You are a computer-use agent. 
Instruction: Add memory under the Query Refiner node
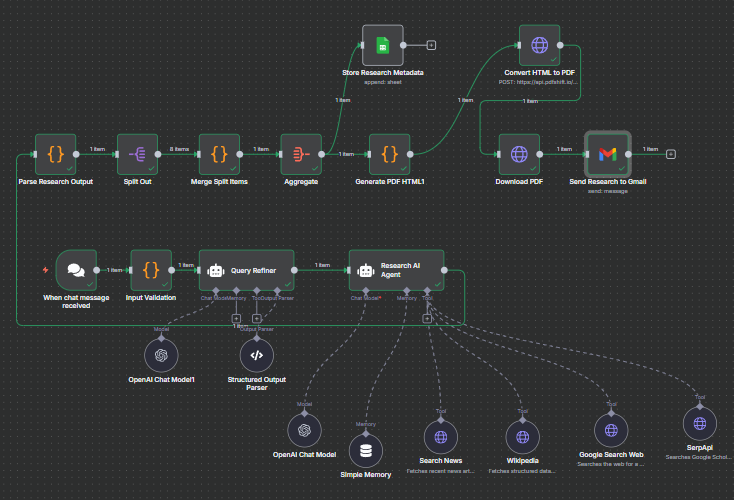pyautogui.click(x=236, y=318)
